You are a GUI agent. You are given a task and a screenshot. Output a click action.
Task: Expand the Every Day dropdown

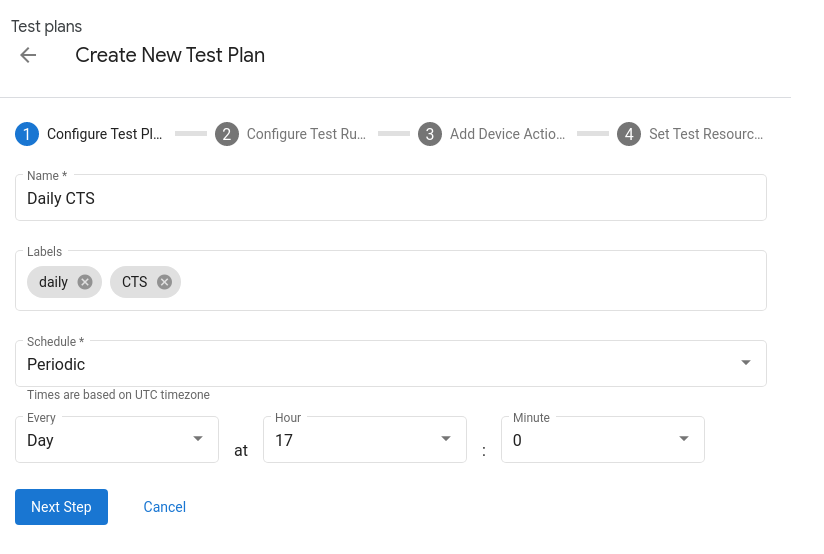pyautogui.click(x=117, y=440)
